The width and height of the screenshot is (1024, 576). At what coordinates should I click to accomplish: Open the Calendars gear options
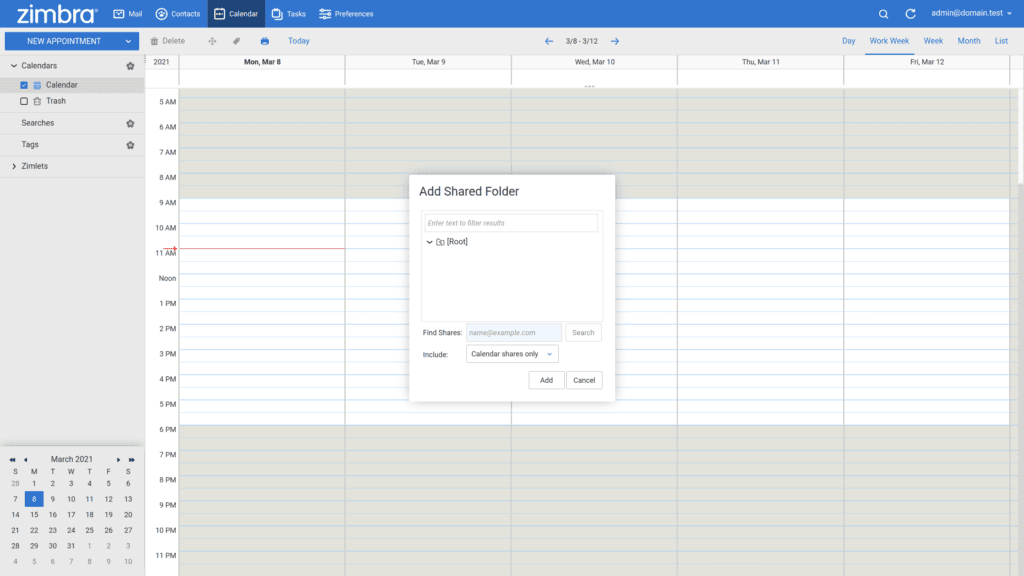coord(130,66)
